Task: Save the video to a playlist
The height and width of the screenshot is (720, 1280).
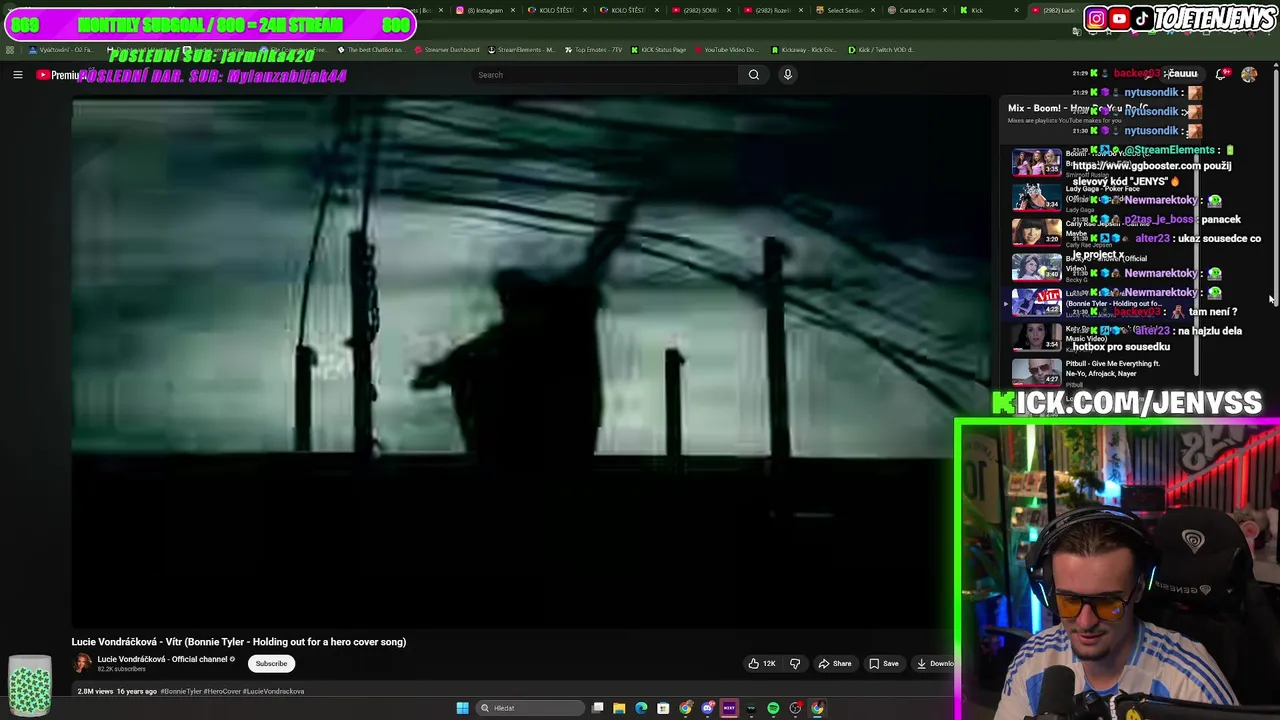Action: (884, 664)
